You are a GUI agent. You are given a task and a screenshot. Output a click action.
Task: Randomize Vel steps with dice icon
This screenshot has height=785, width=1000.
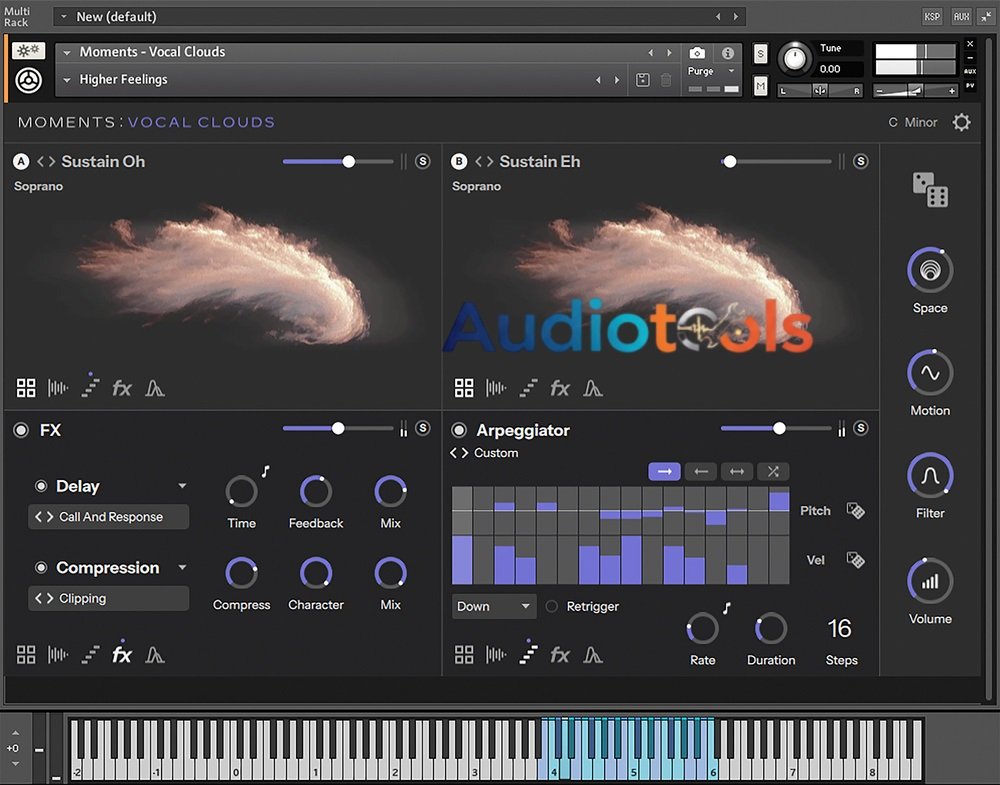pyautogui.click(x=855, y=559)
